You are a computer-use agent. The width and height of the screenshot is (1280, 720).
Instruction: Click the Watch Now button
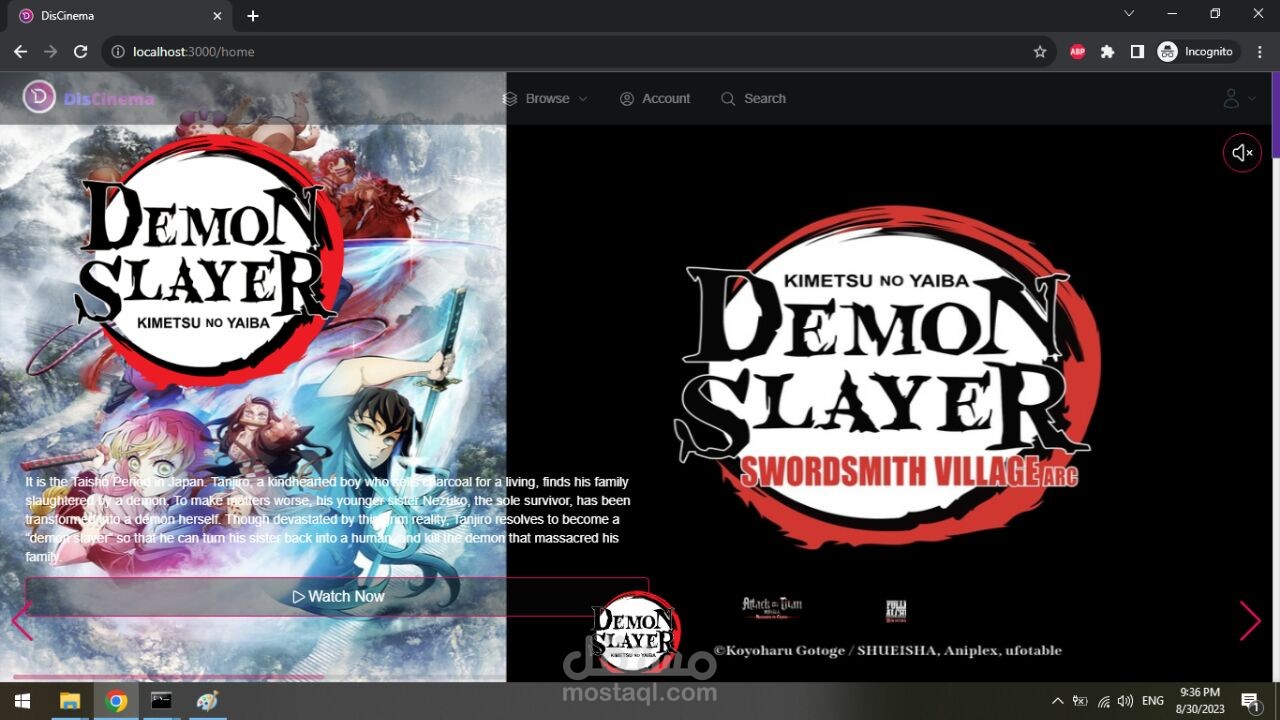tap(337, 597)
